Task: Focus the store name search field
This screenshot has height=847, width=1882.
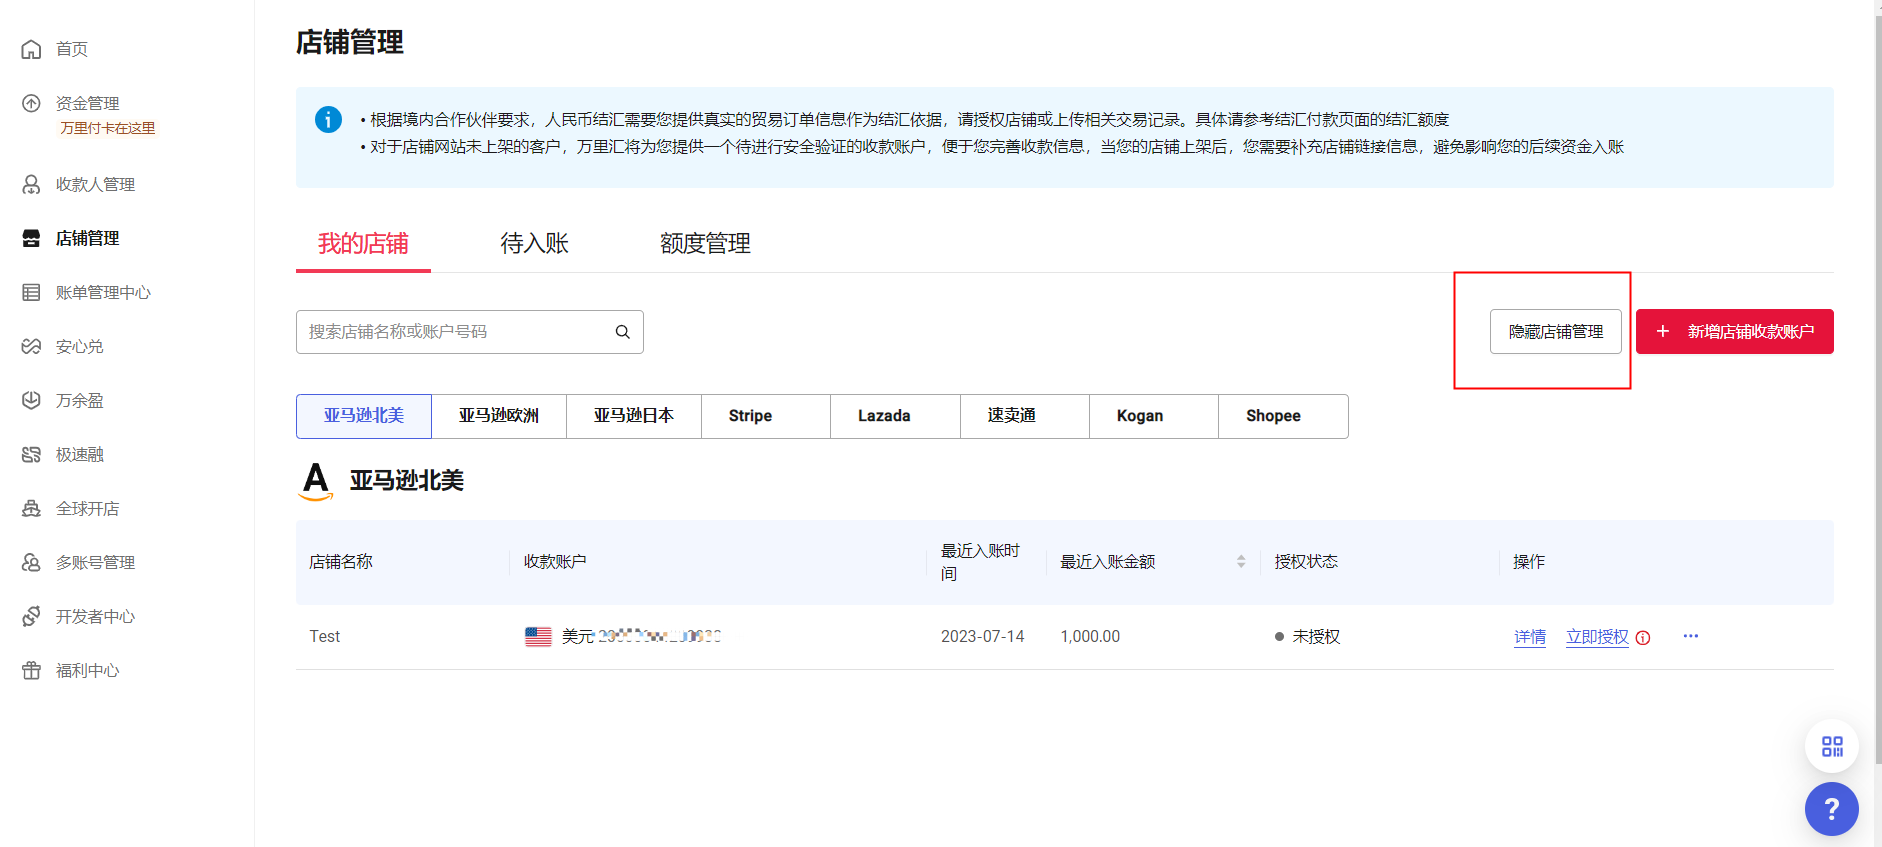Action: pyautogui.click(x=455, y=332)
